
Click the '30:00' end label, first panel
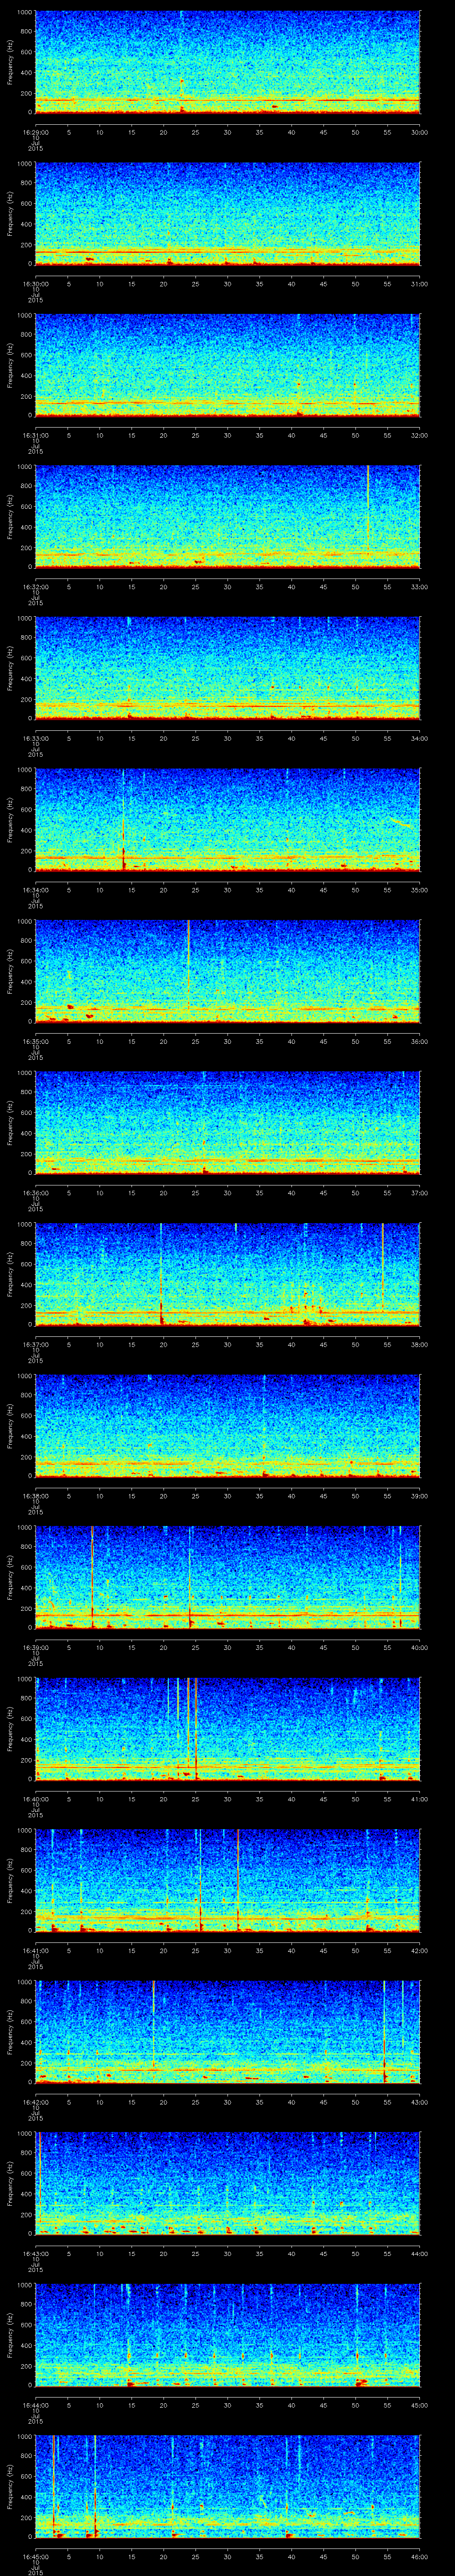pos(419,132)
